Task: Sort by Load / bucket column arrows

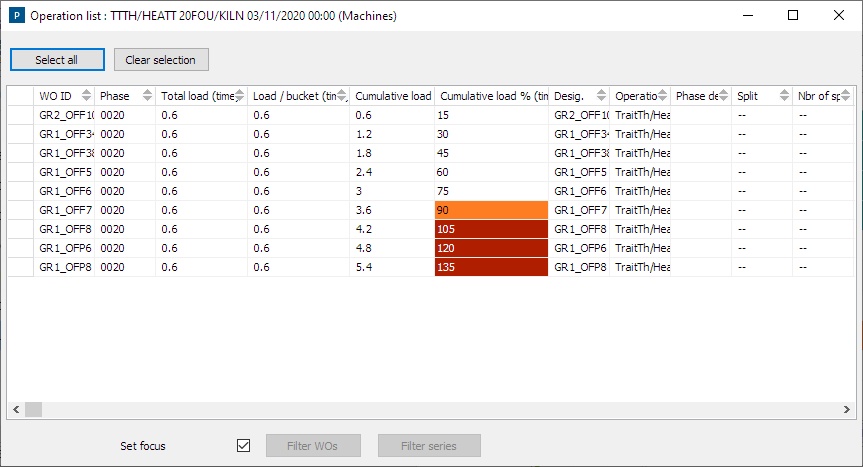Action: [x=342, y=96]
